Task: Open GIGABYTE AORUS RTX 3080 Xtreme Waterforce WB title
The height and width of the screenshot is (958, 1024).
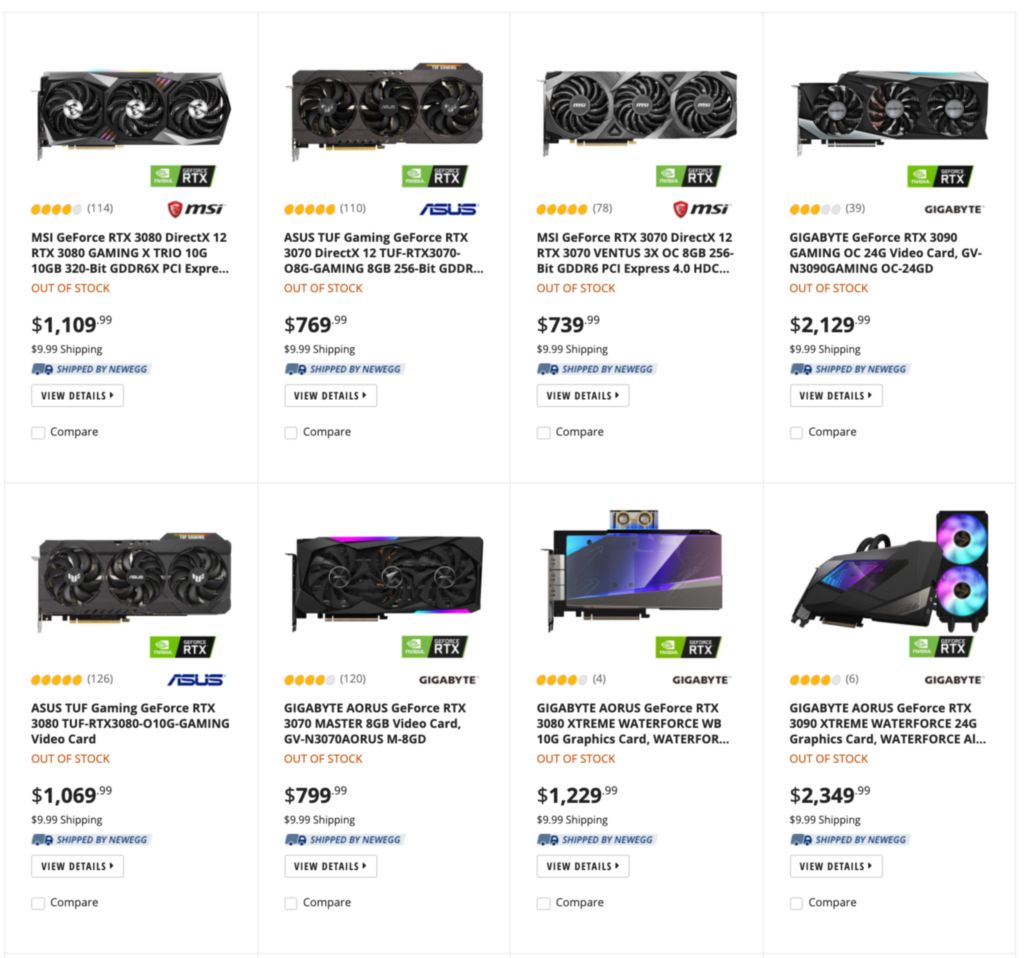Action: 632,723
